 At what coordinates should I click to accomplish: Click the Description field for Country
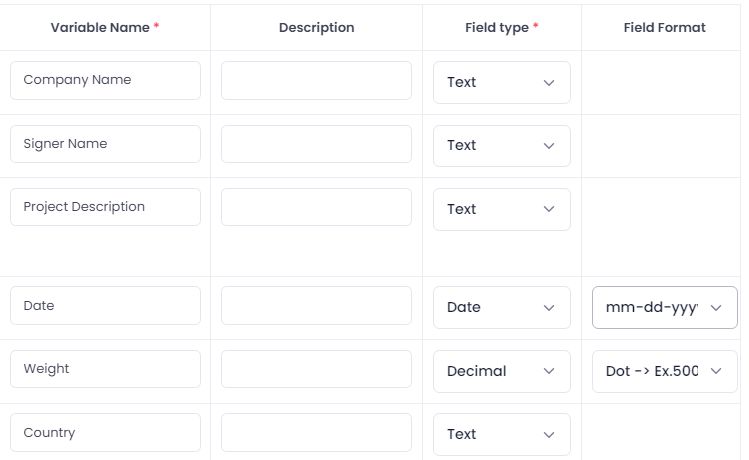click(316, 433)
